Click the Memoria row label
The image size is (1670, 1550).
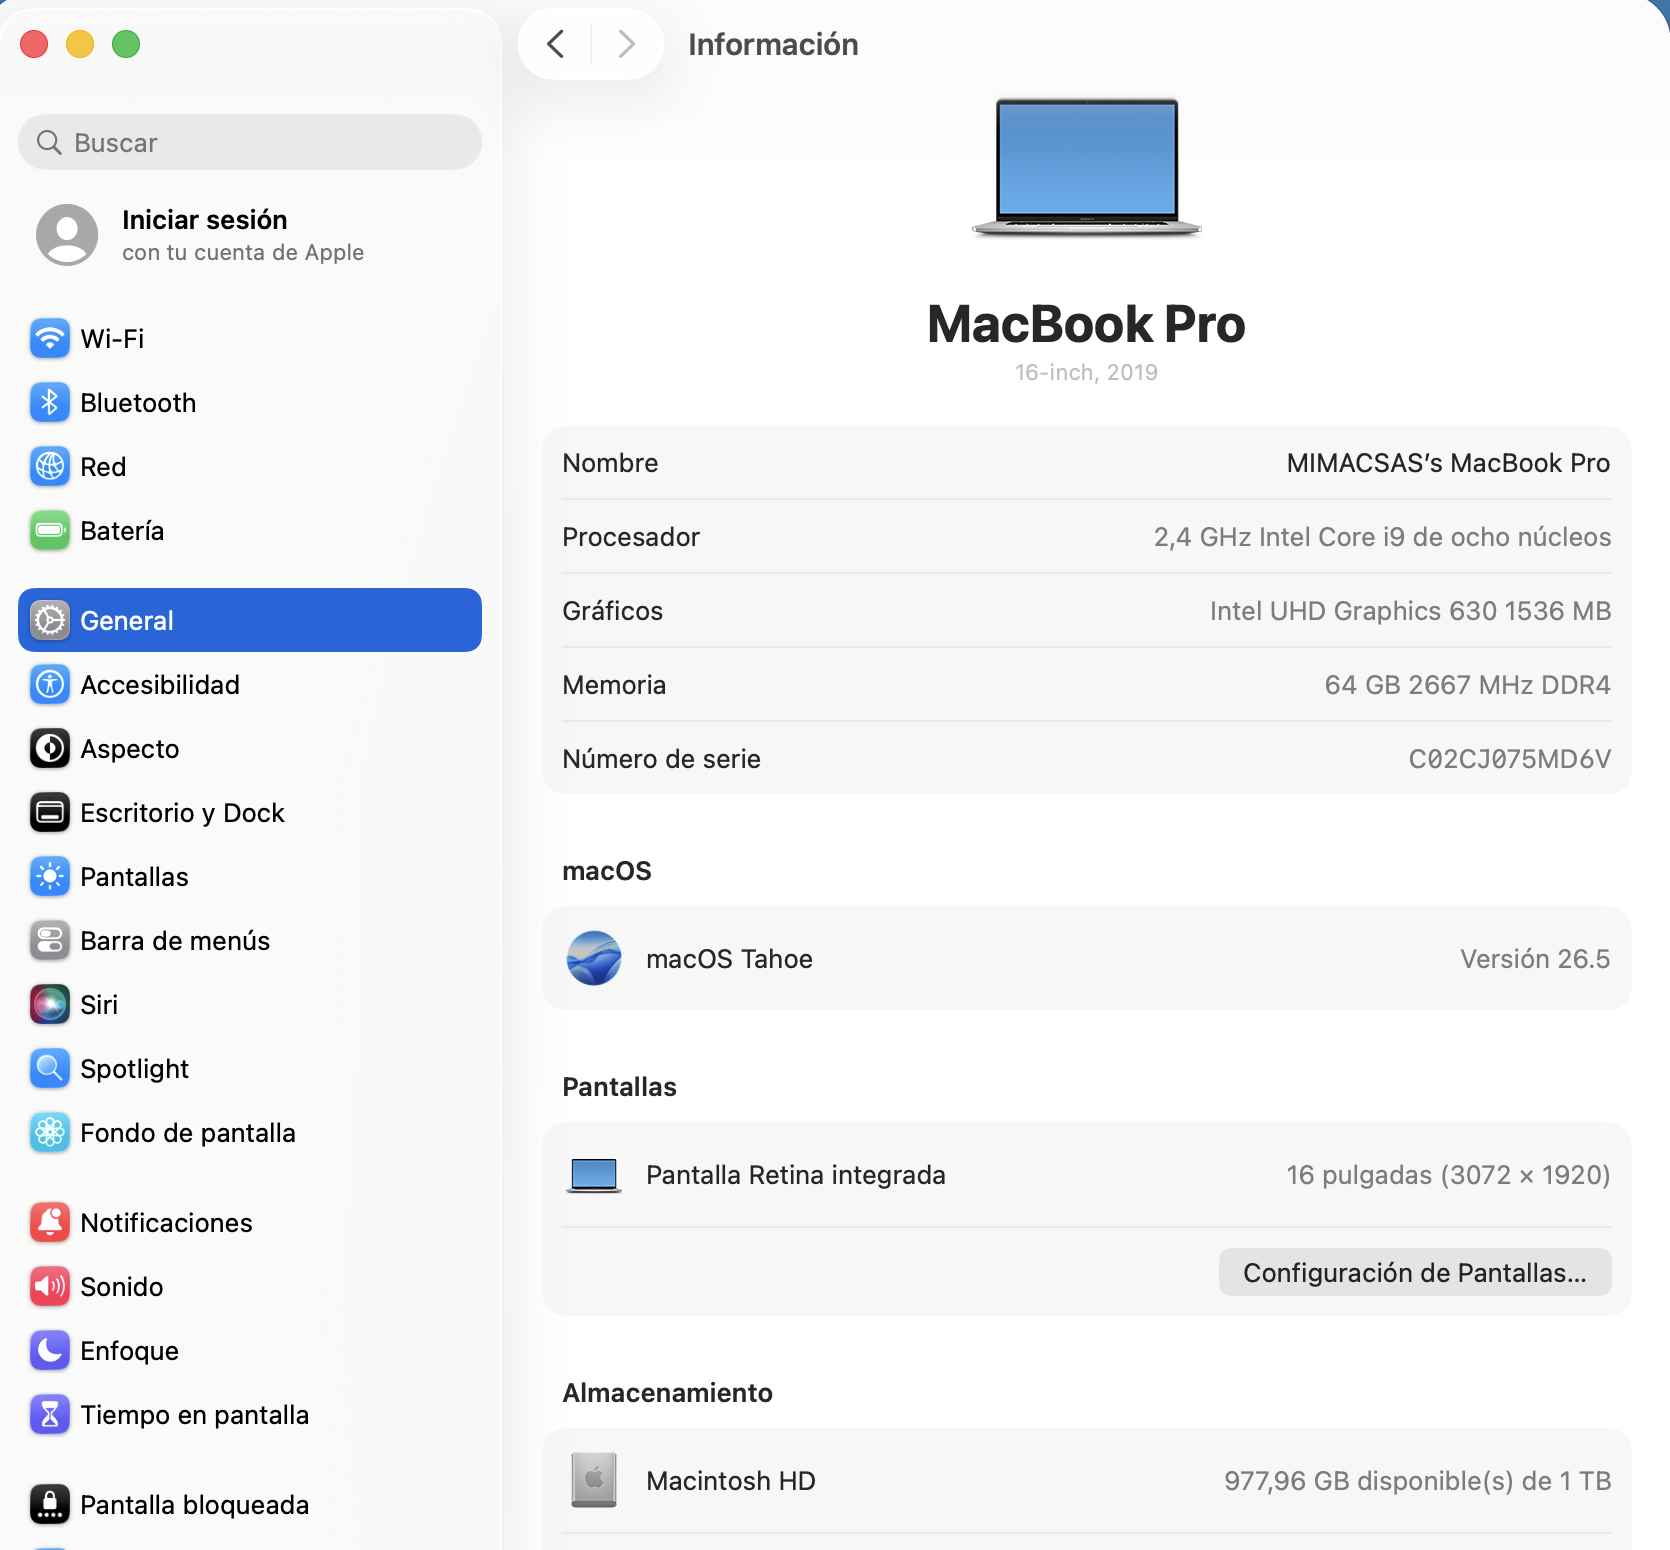click(614, 685)
